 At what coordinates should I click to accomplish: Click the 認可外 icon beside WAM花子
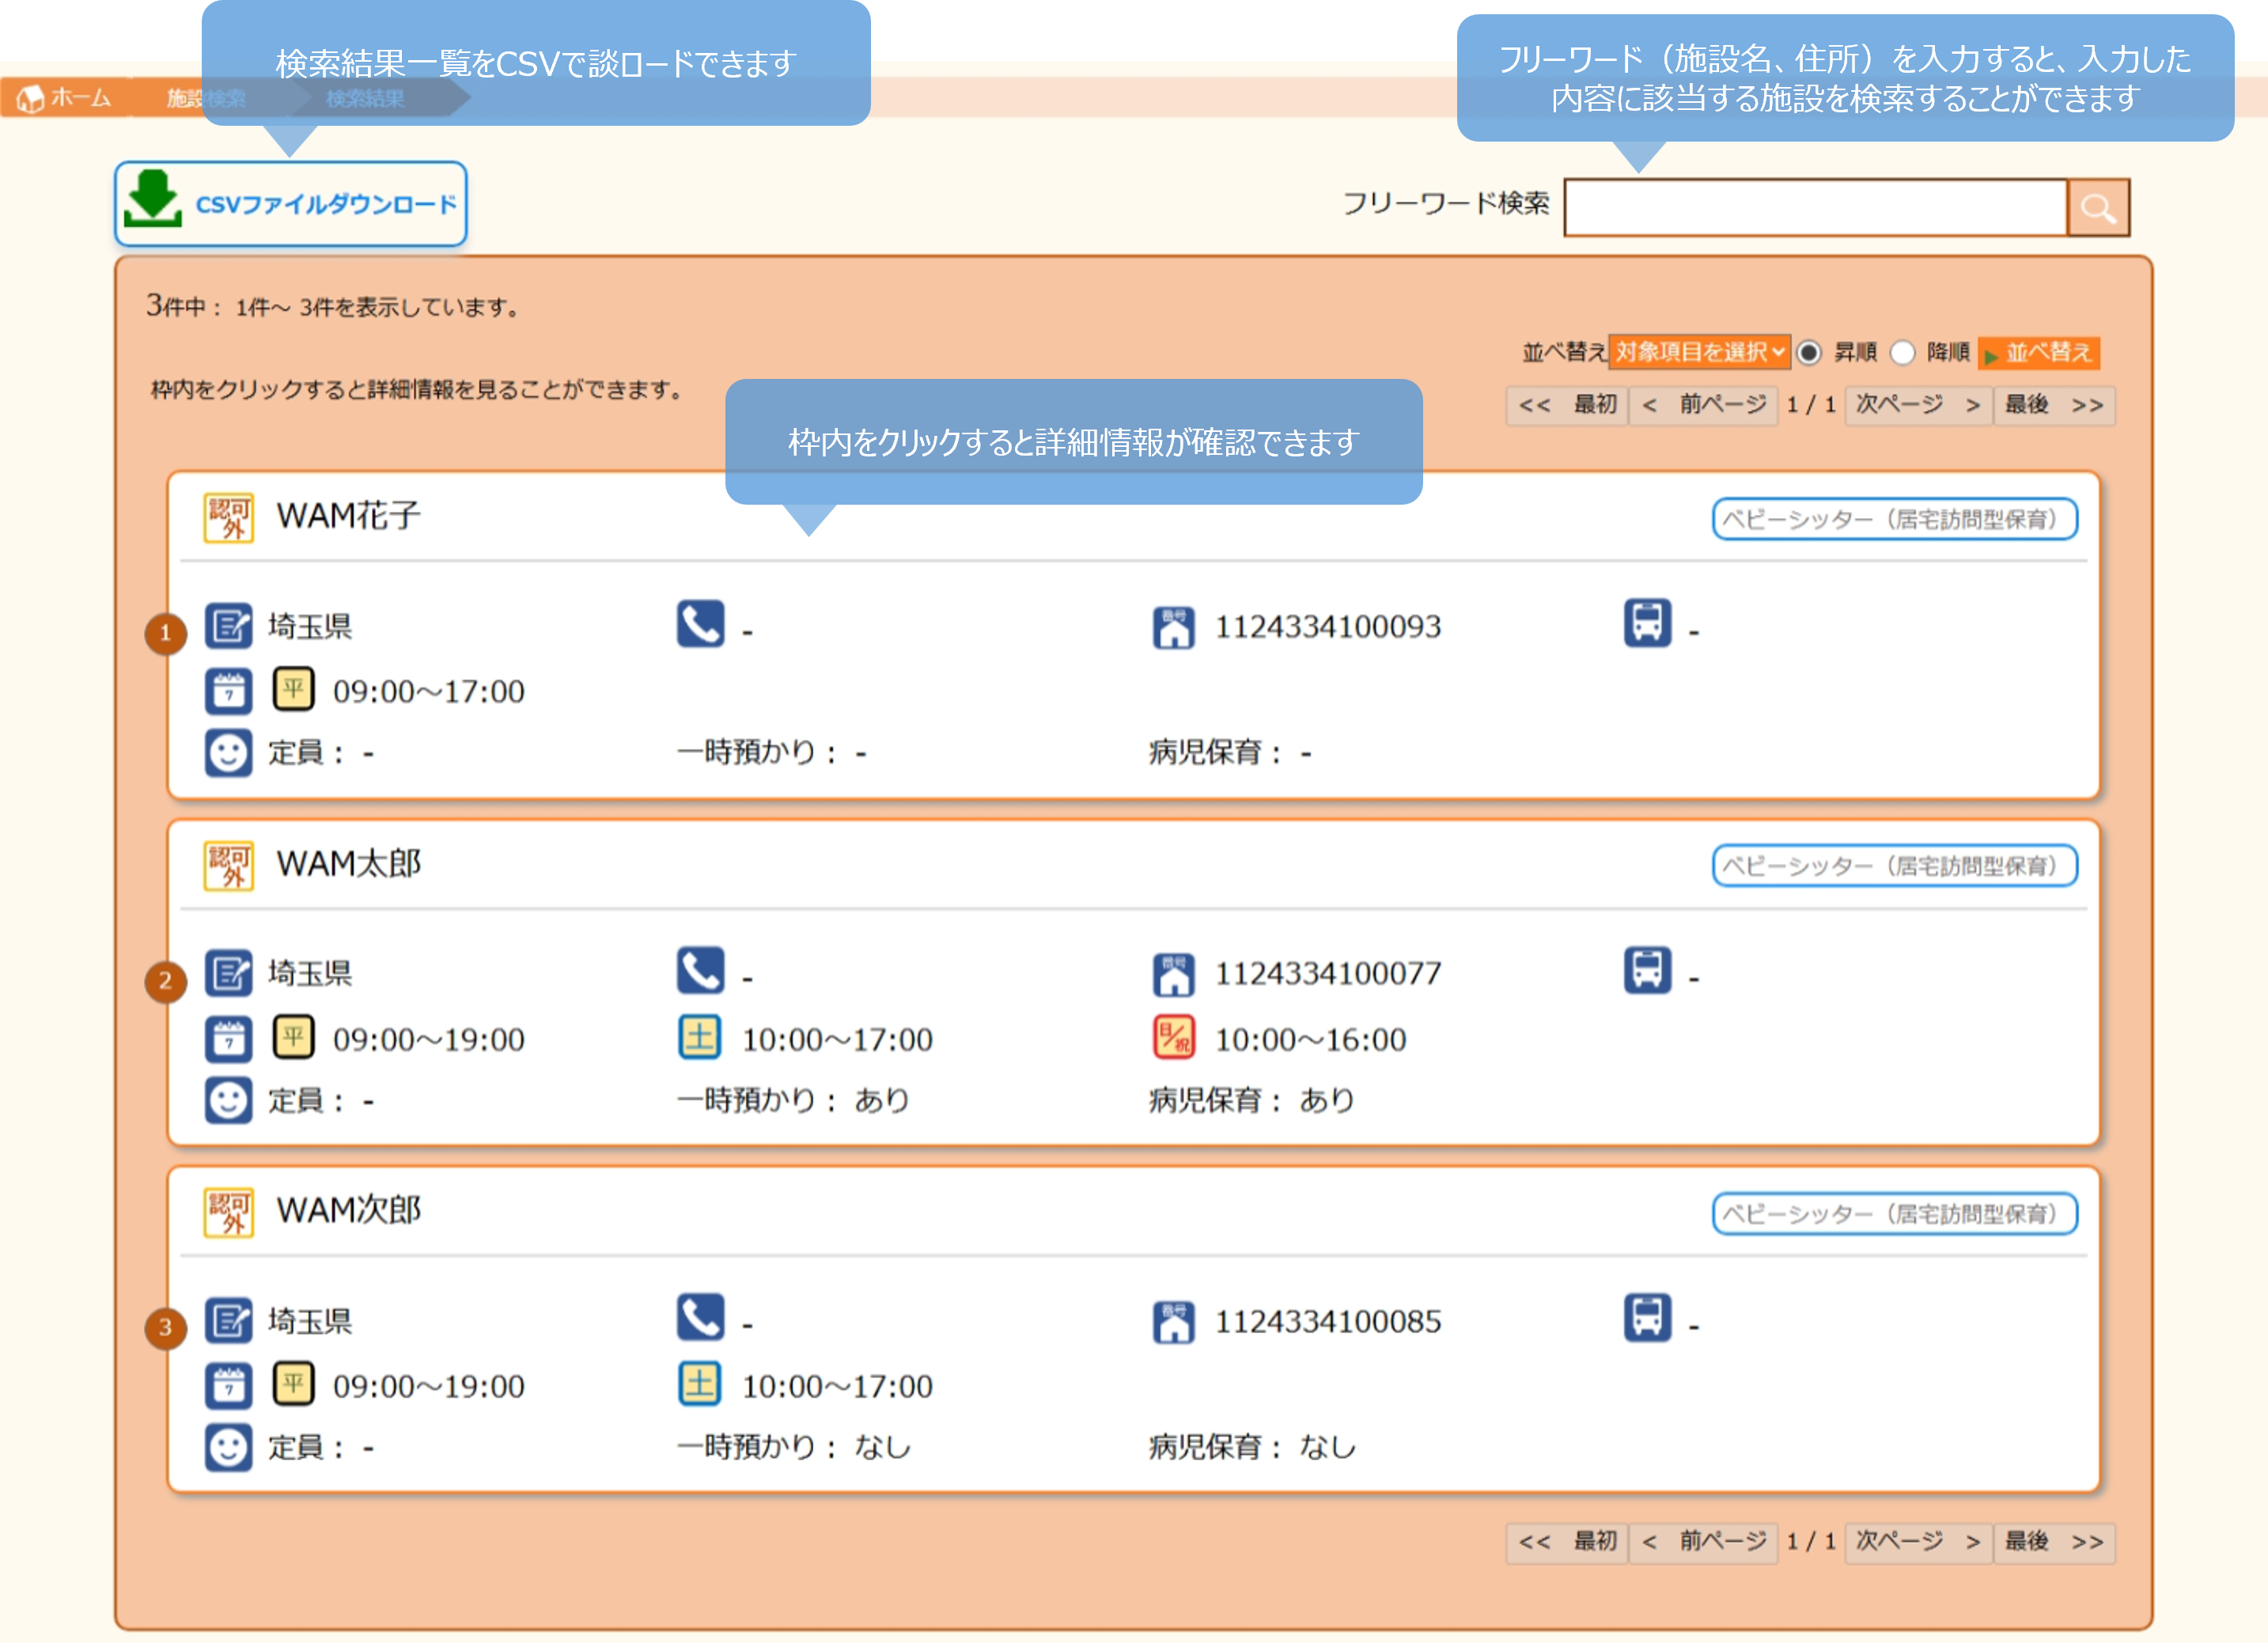click(228, 517)
